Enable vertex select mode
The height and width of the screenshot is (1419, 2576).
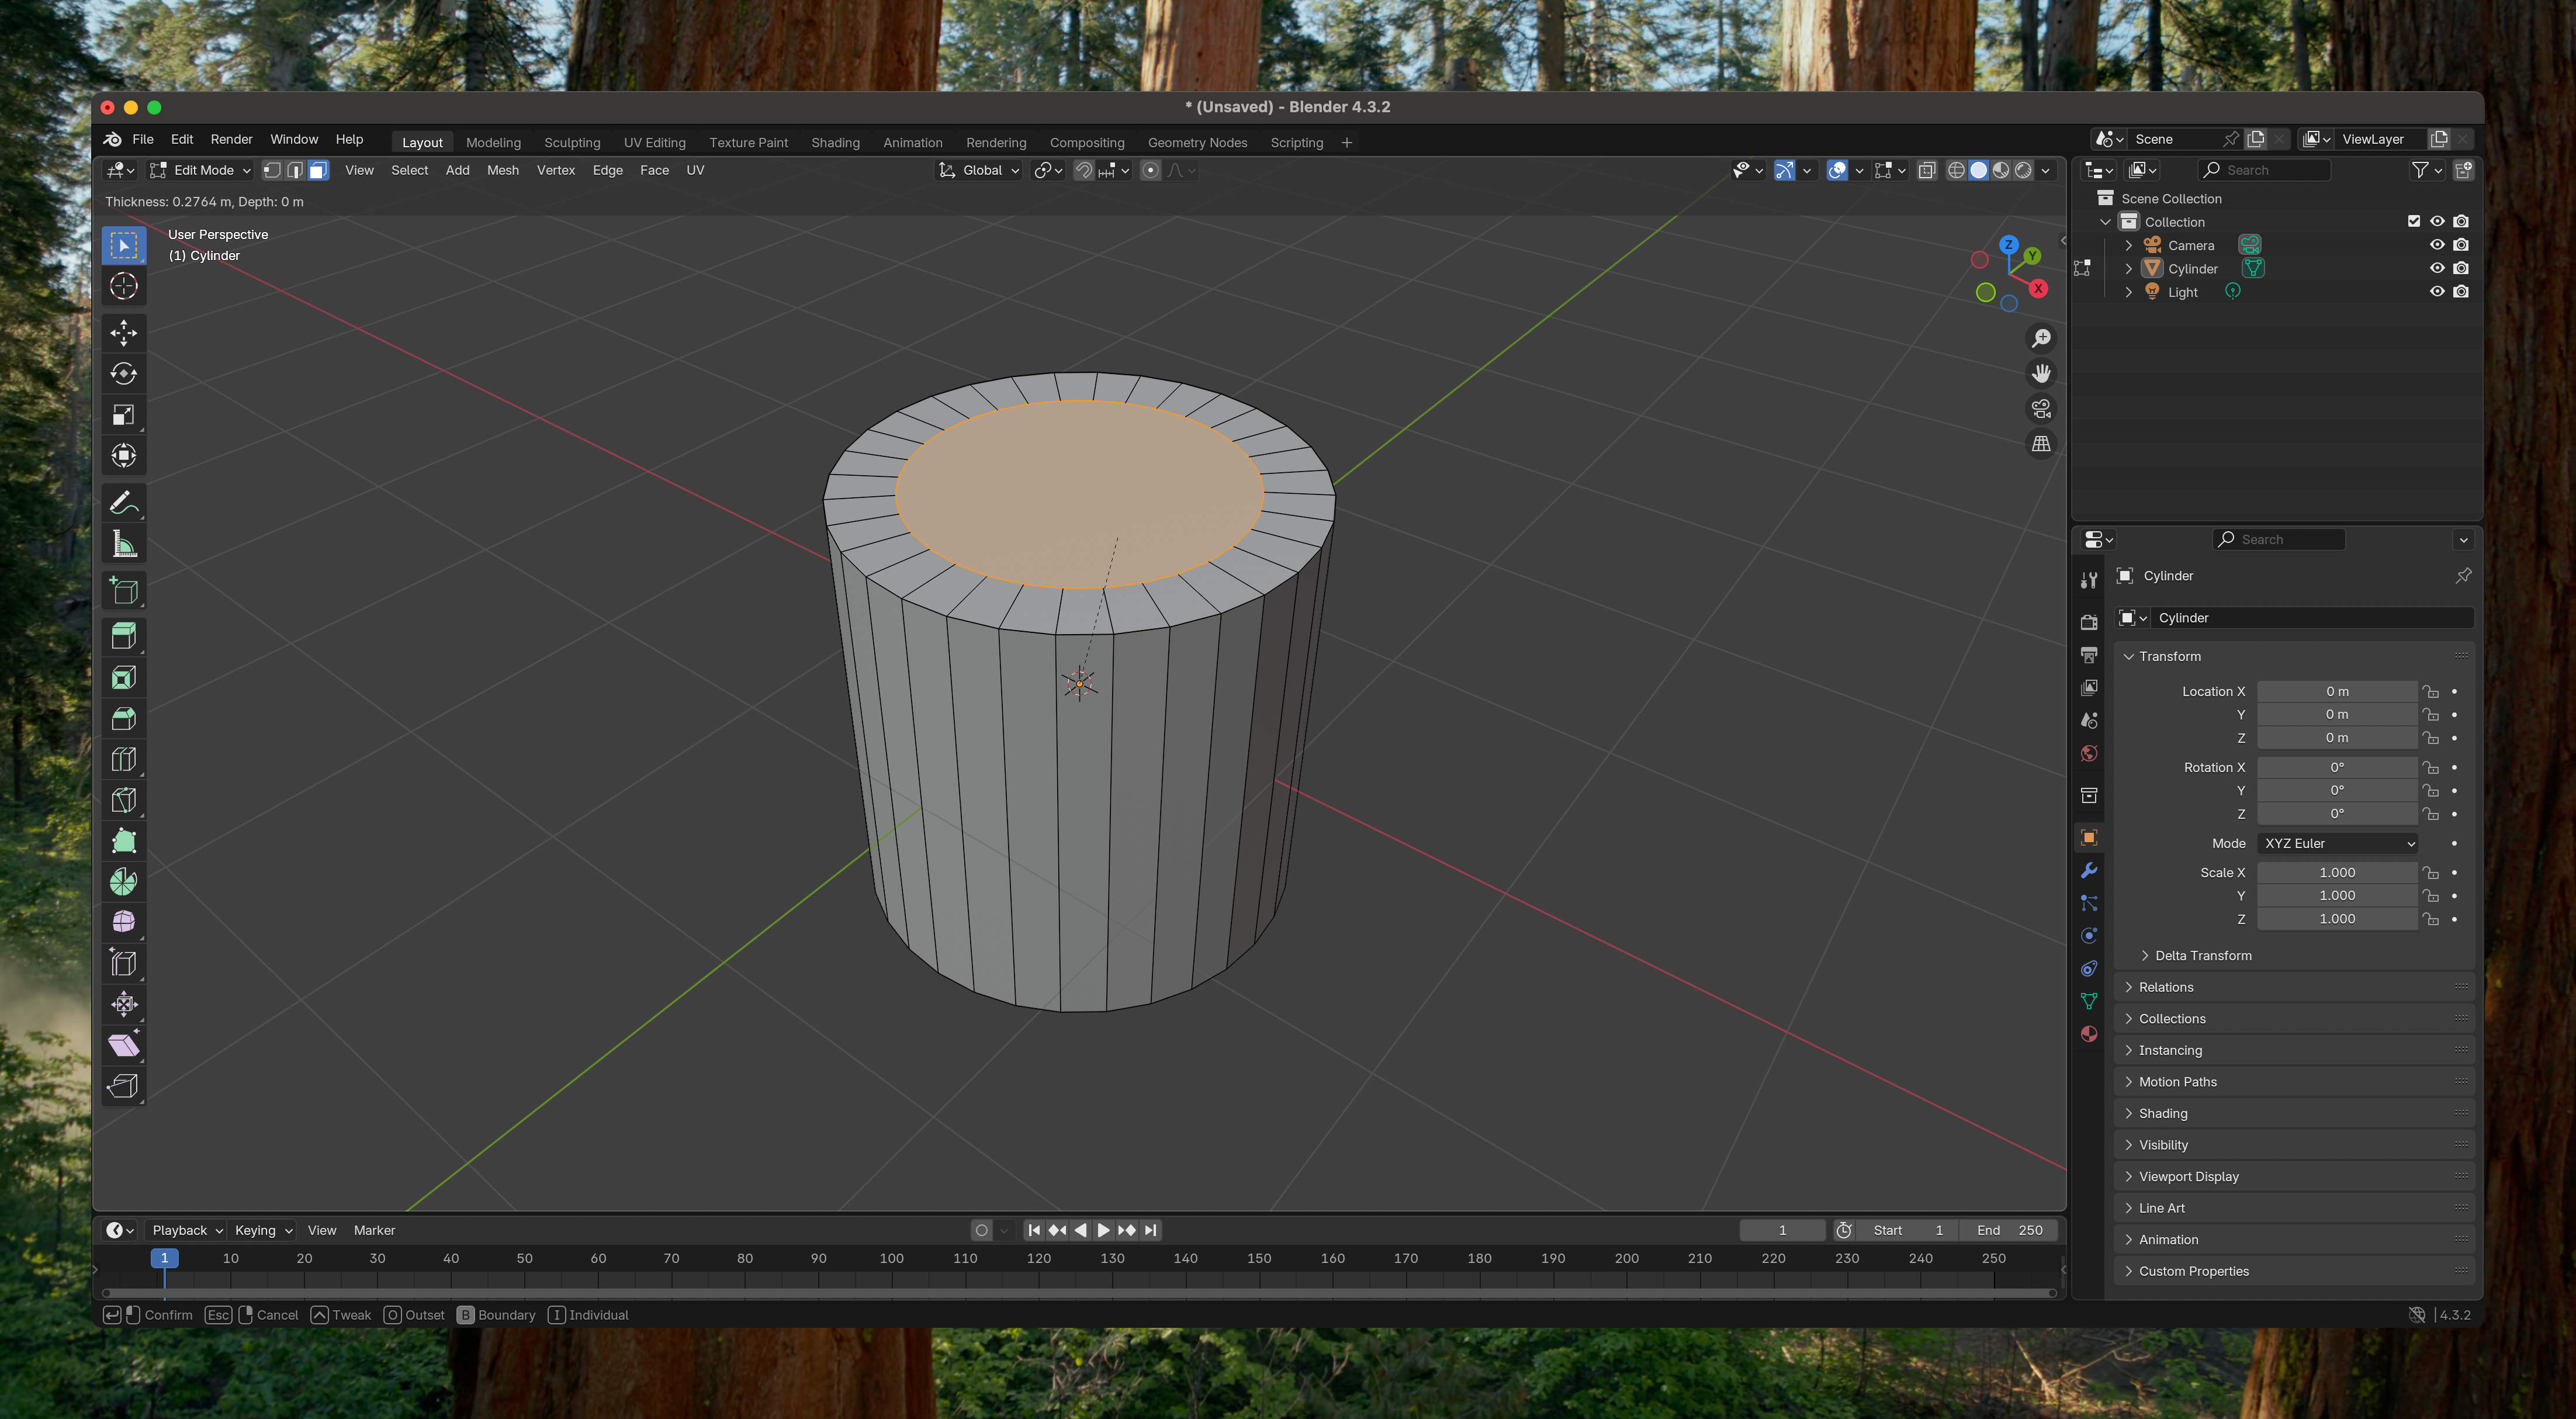pyautogui.click(x=272, y=170)
